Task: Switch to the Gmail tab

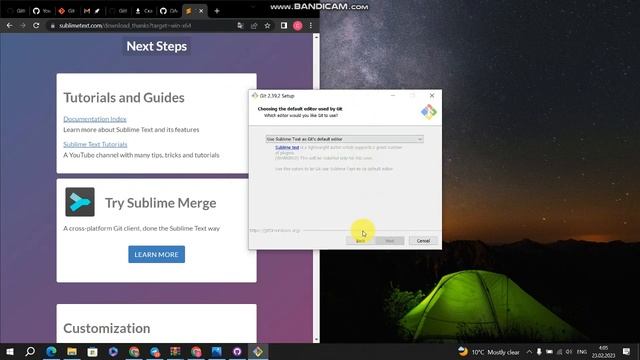Action: pos(92,11)
